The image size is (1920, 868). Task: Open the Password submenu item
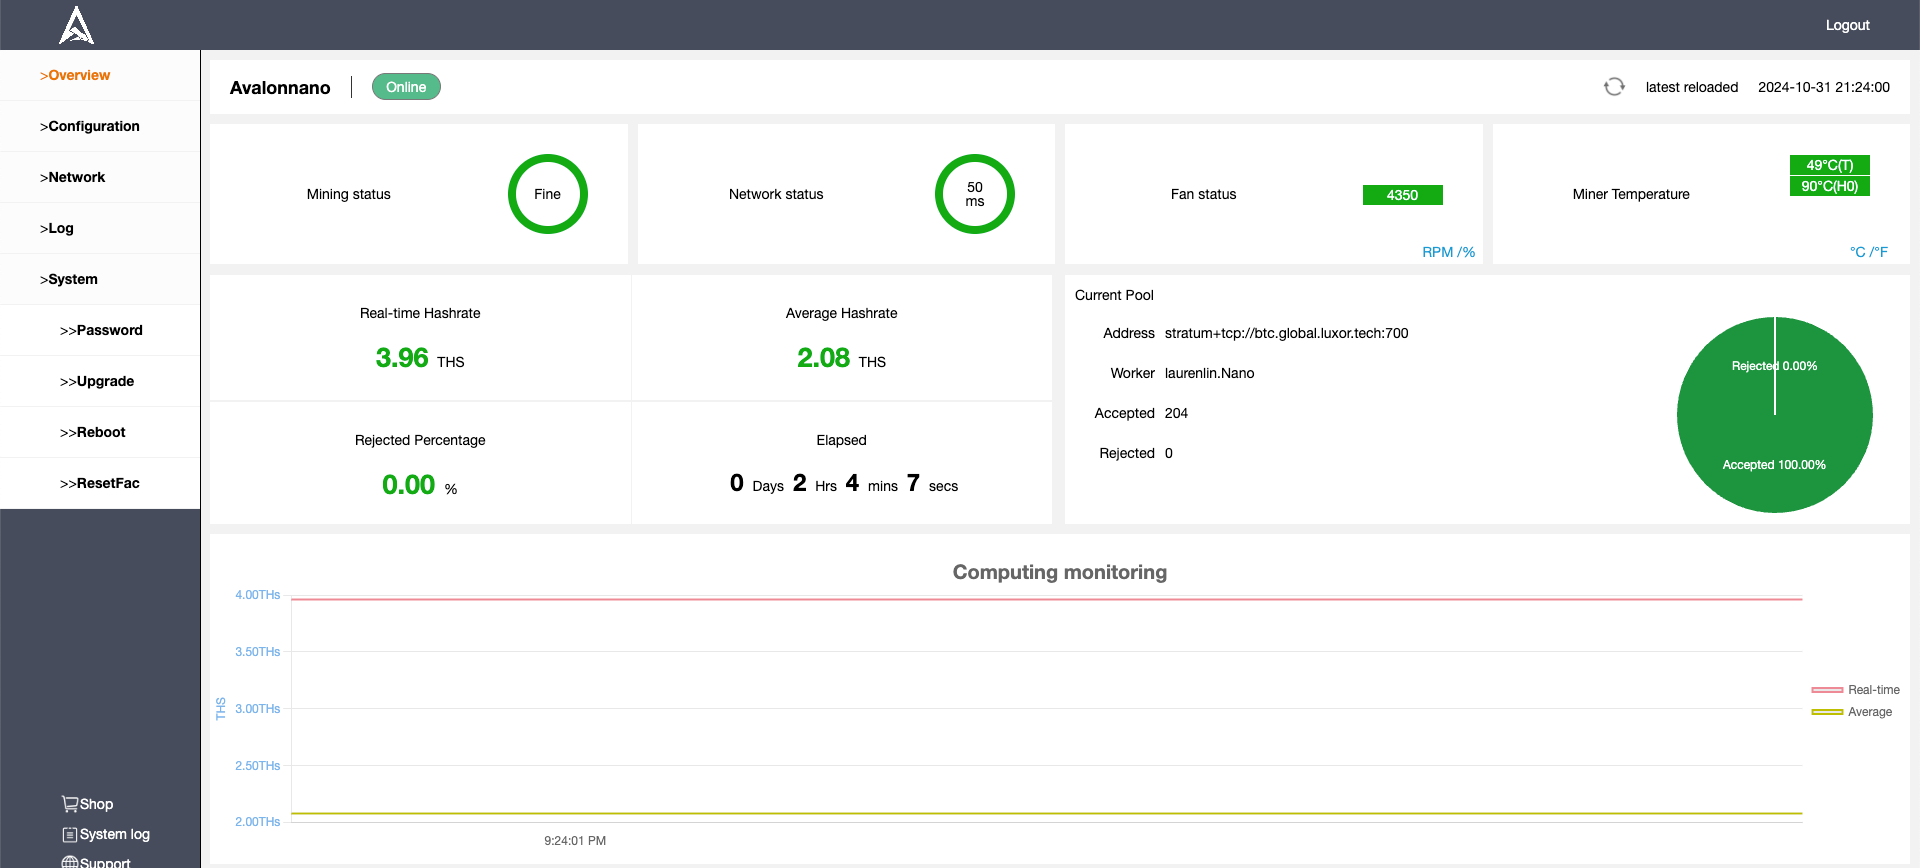coord(100,330)
